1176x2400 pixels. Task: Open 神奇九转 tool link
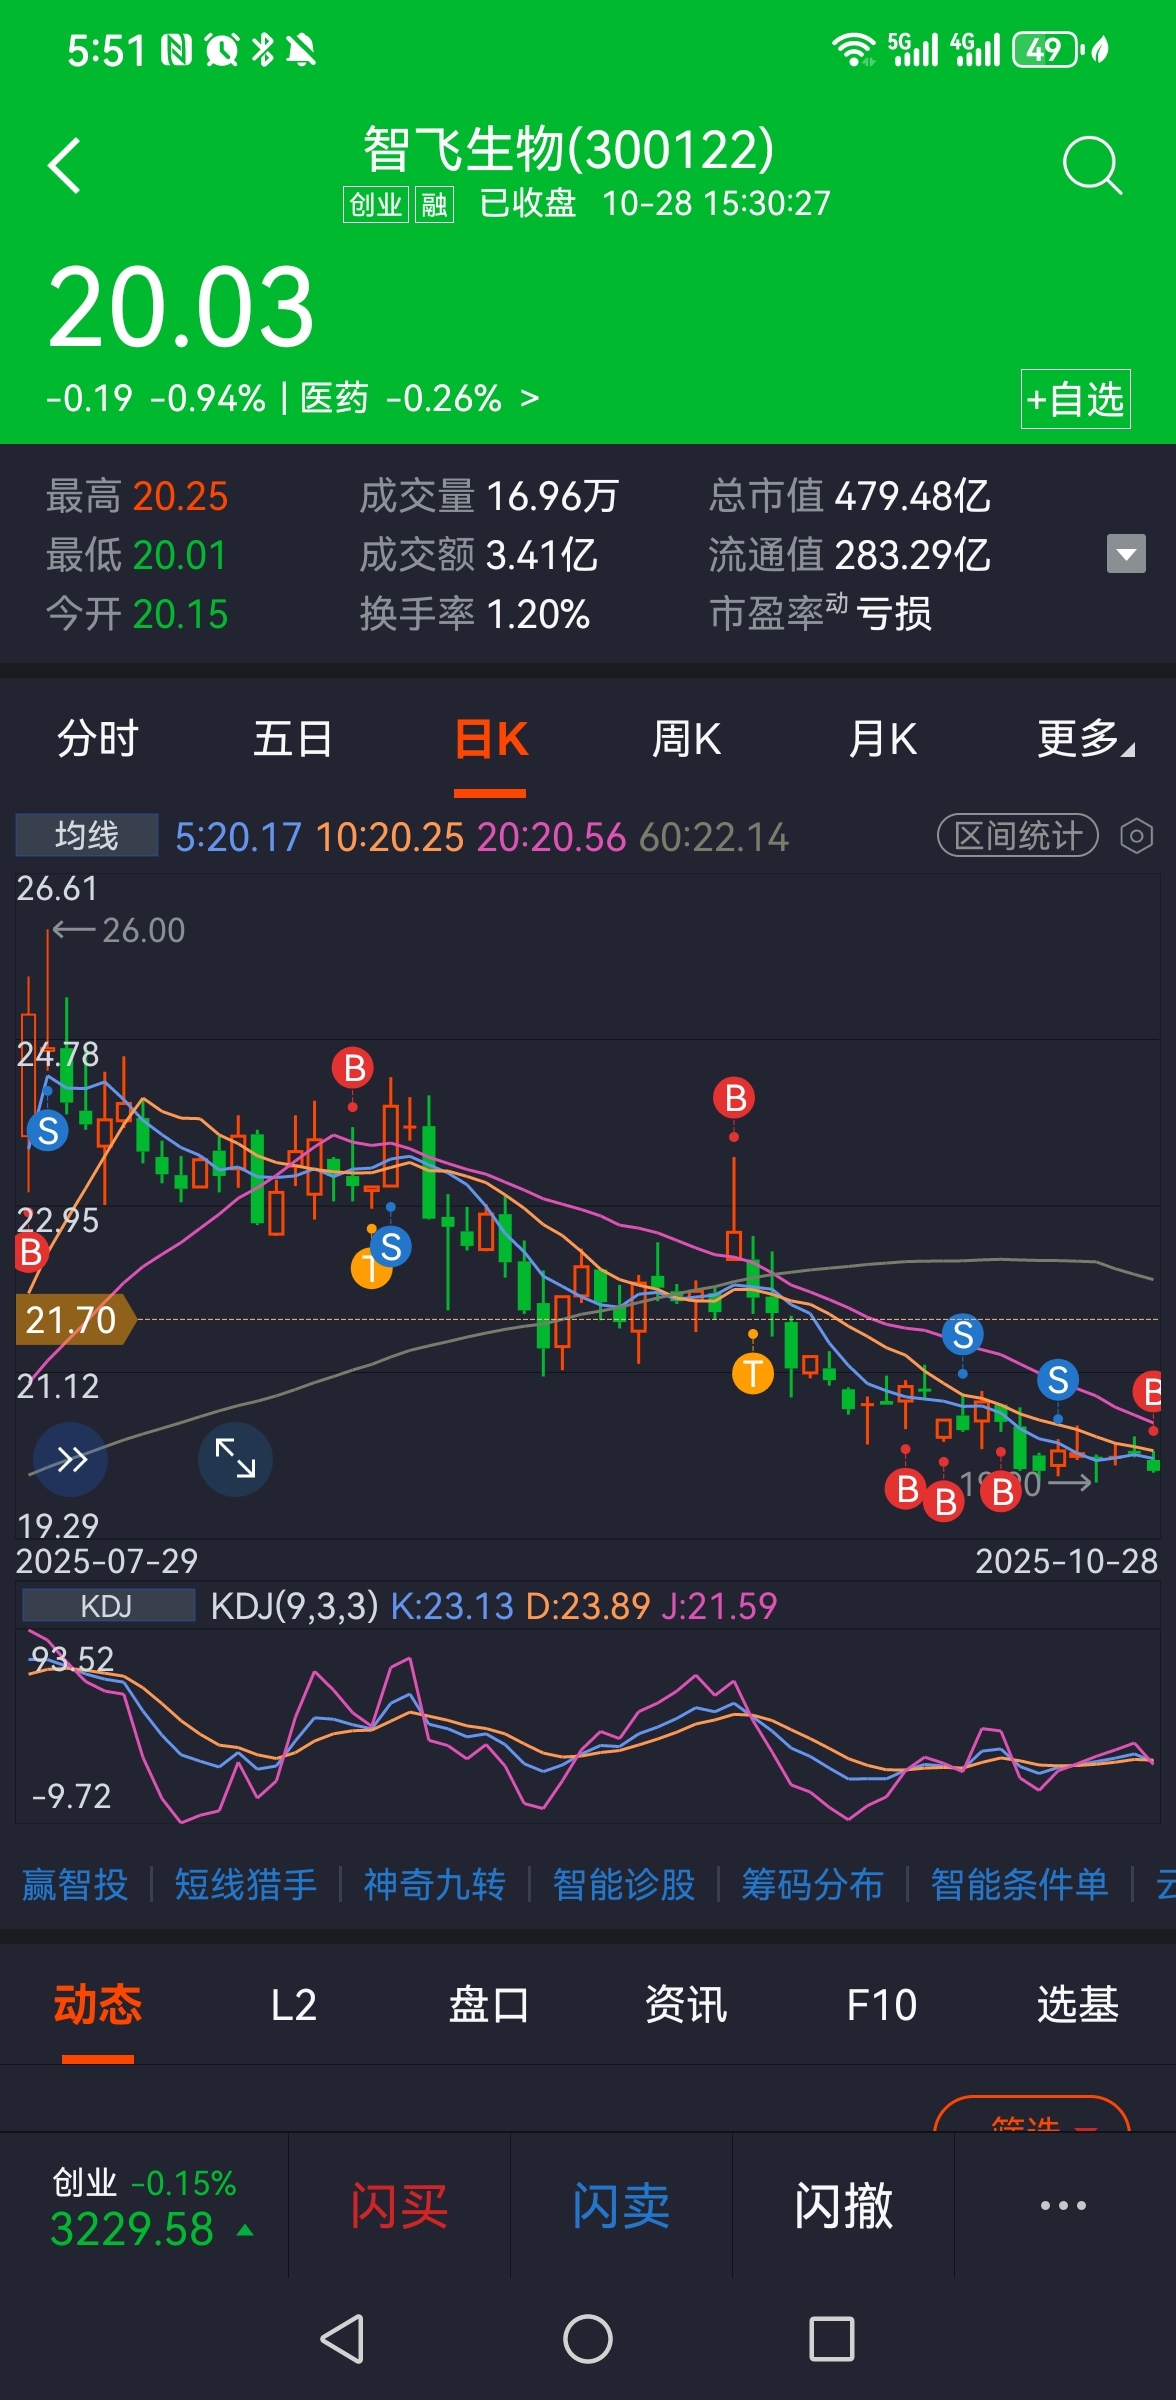click(434, 1884)
